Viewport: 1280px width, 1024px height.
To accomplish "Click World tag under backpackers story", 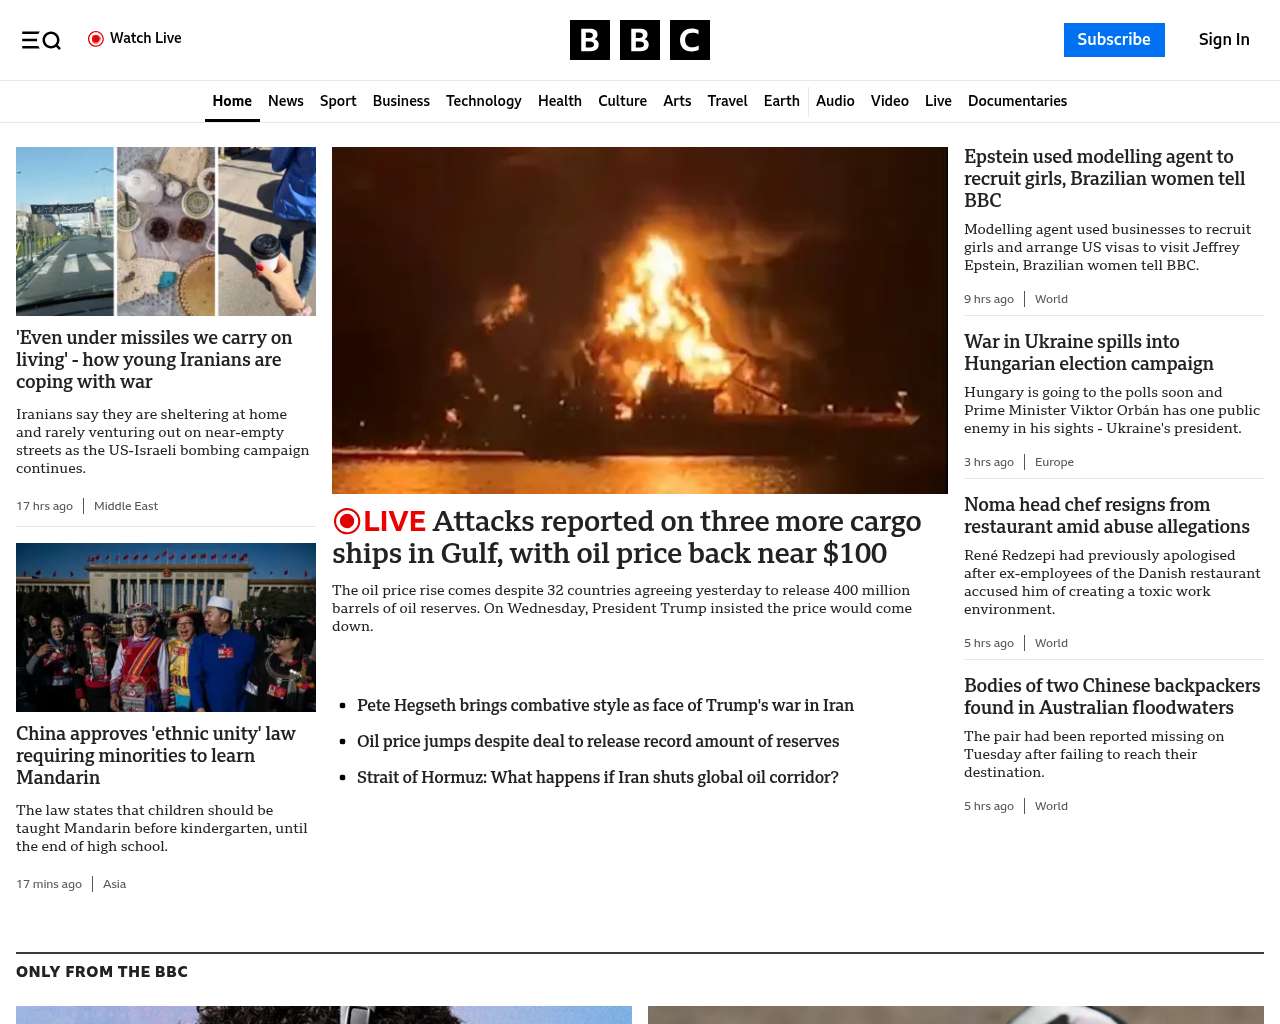I will (1051, 806).
